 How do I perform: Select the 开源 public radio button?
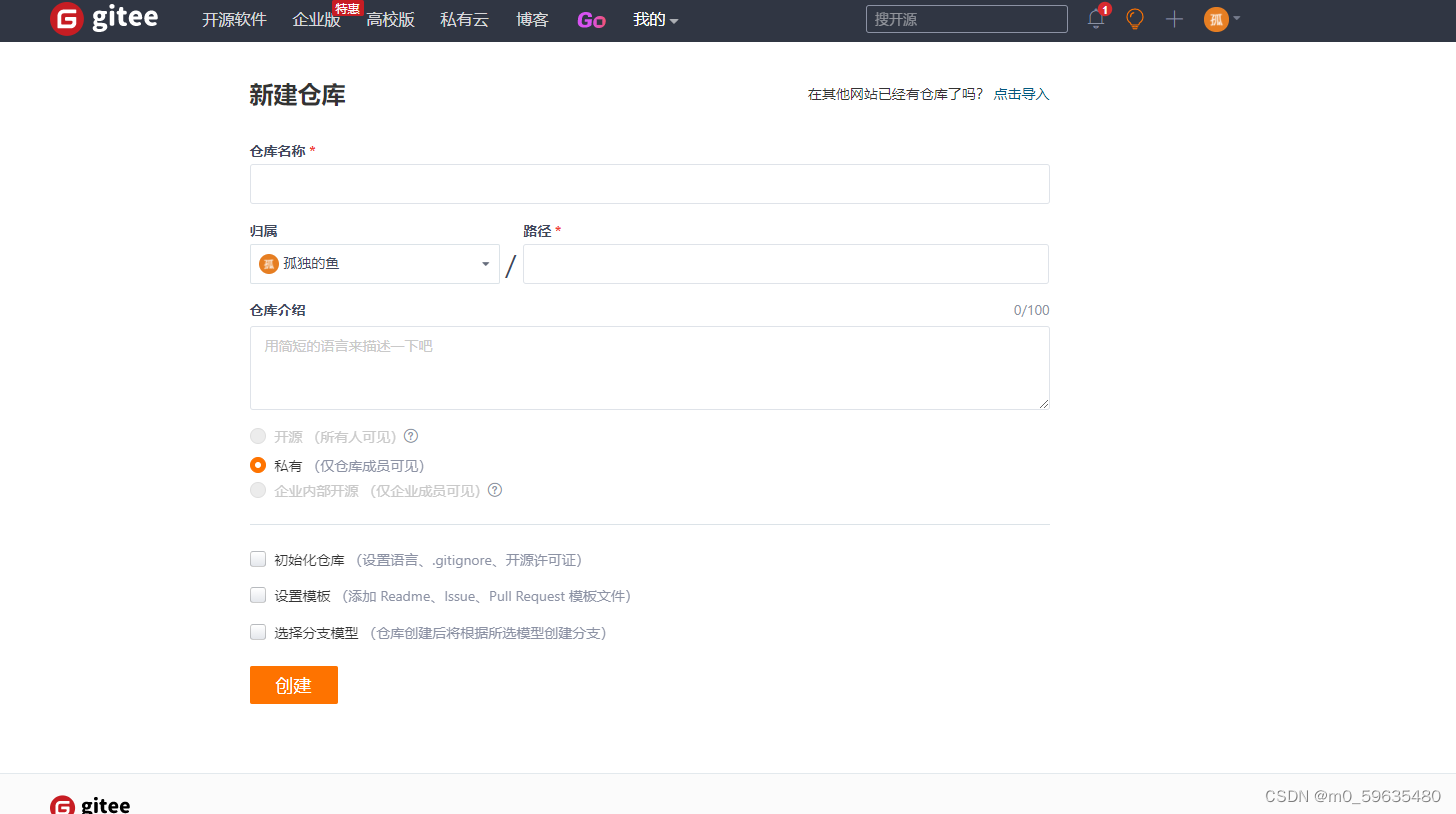pos(258,436)
